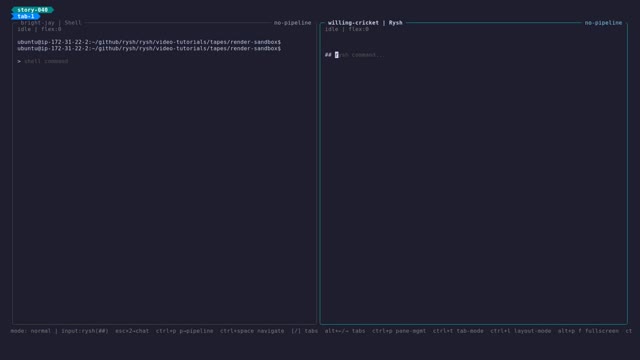Click the 'ctrl+t tab-mode' hint
This screenshot has height=360, width=640.
click(458, 331)
